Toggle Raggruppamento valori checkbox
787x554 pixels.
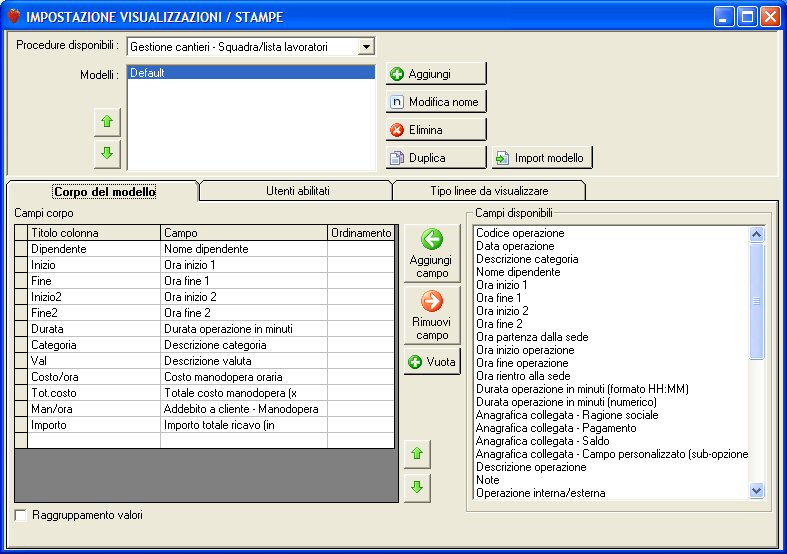21,515
